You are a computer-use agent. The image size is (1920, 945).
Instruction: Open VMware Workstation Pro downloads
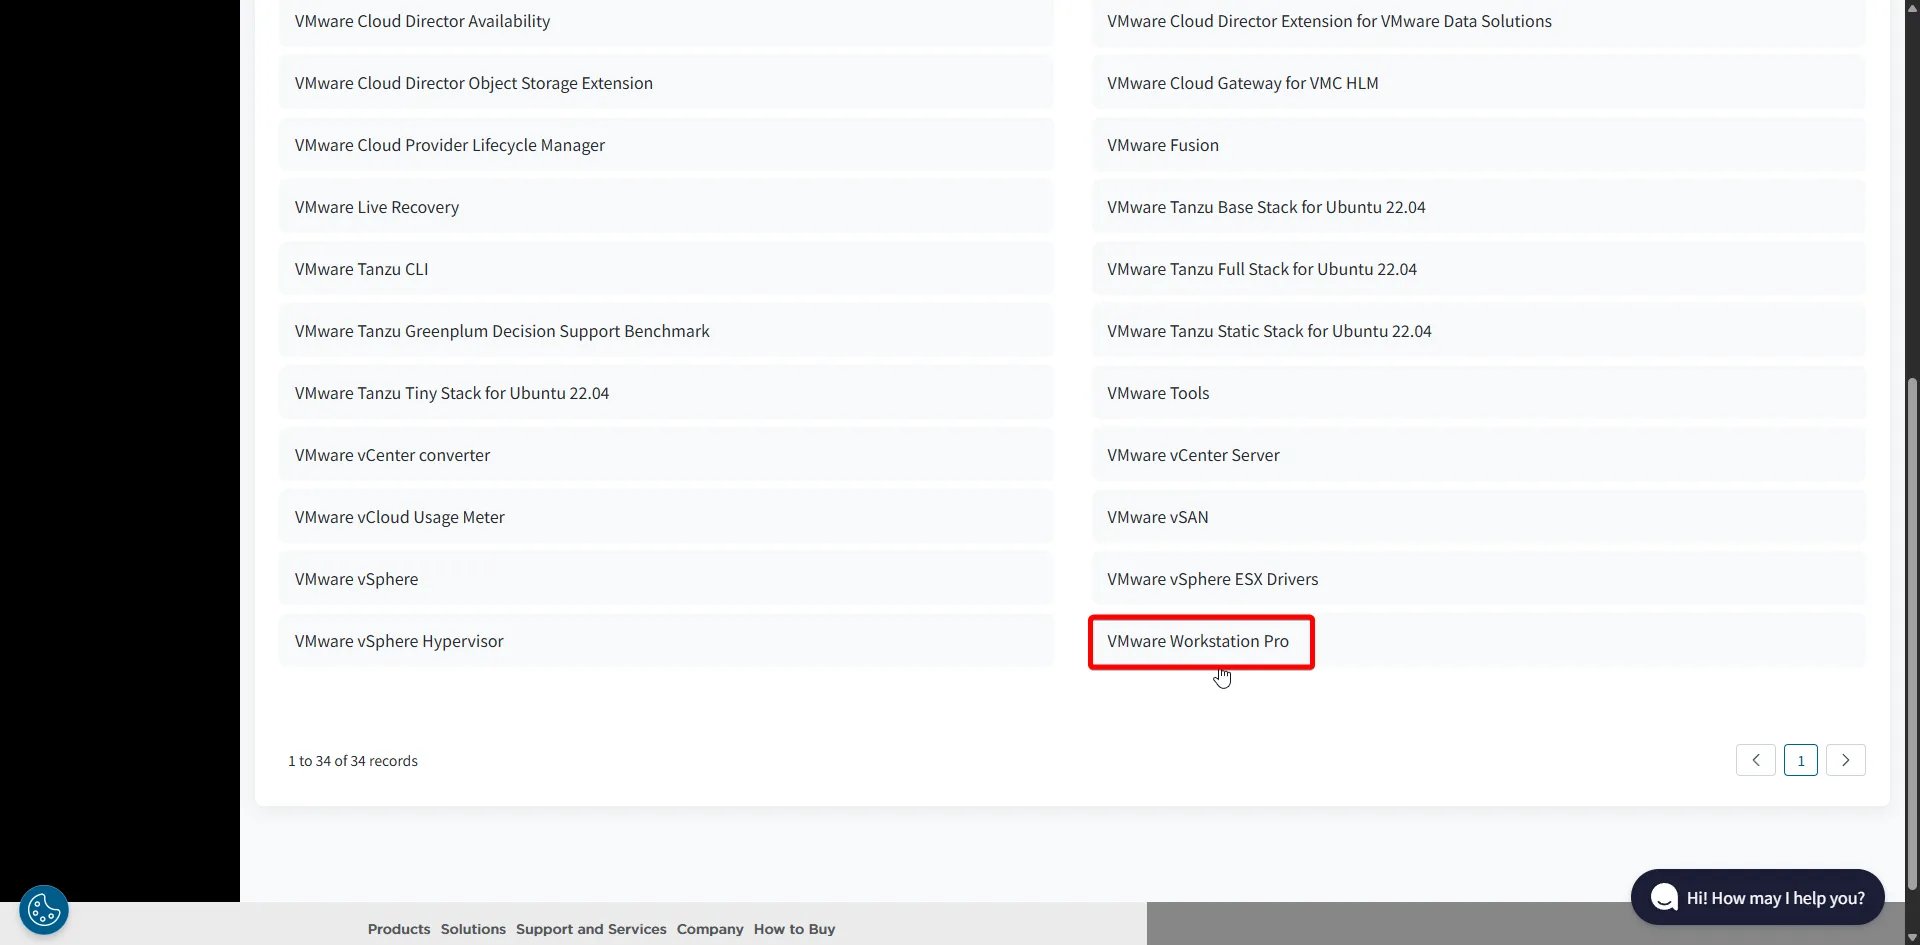tap(1478, 641)
